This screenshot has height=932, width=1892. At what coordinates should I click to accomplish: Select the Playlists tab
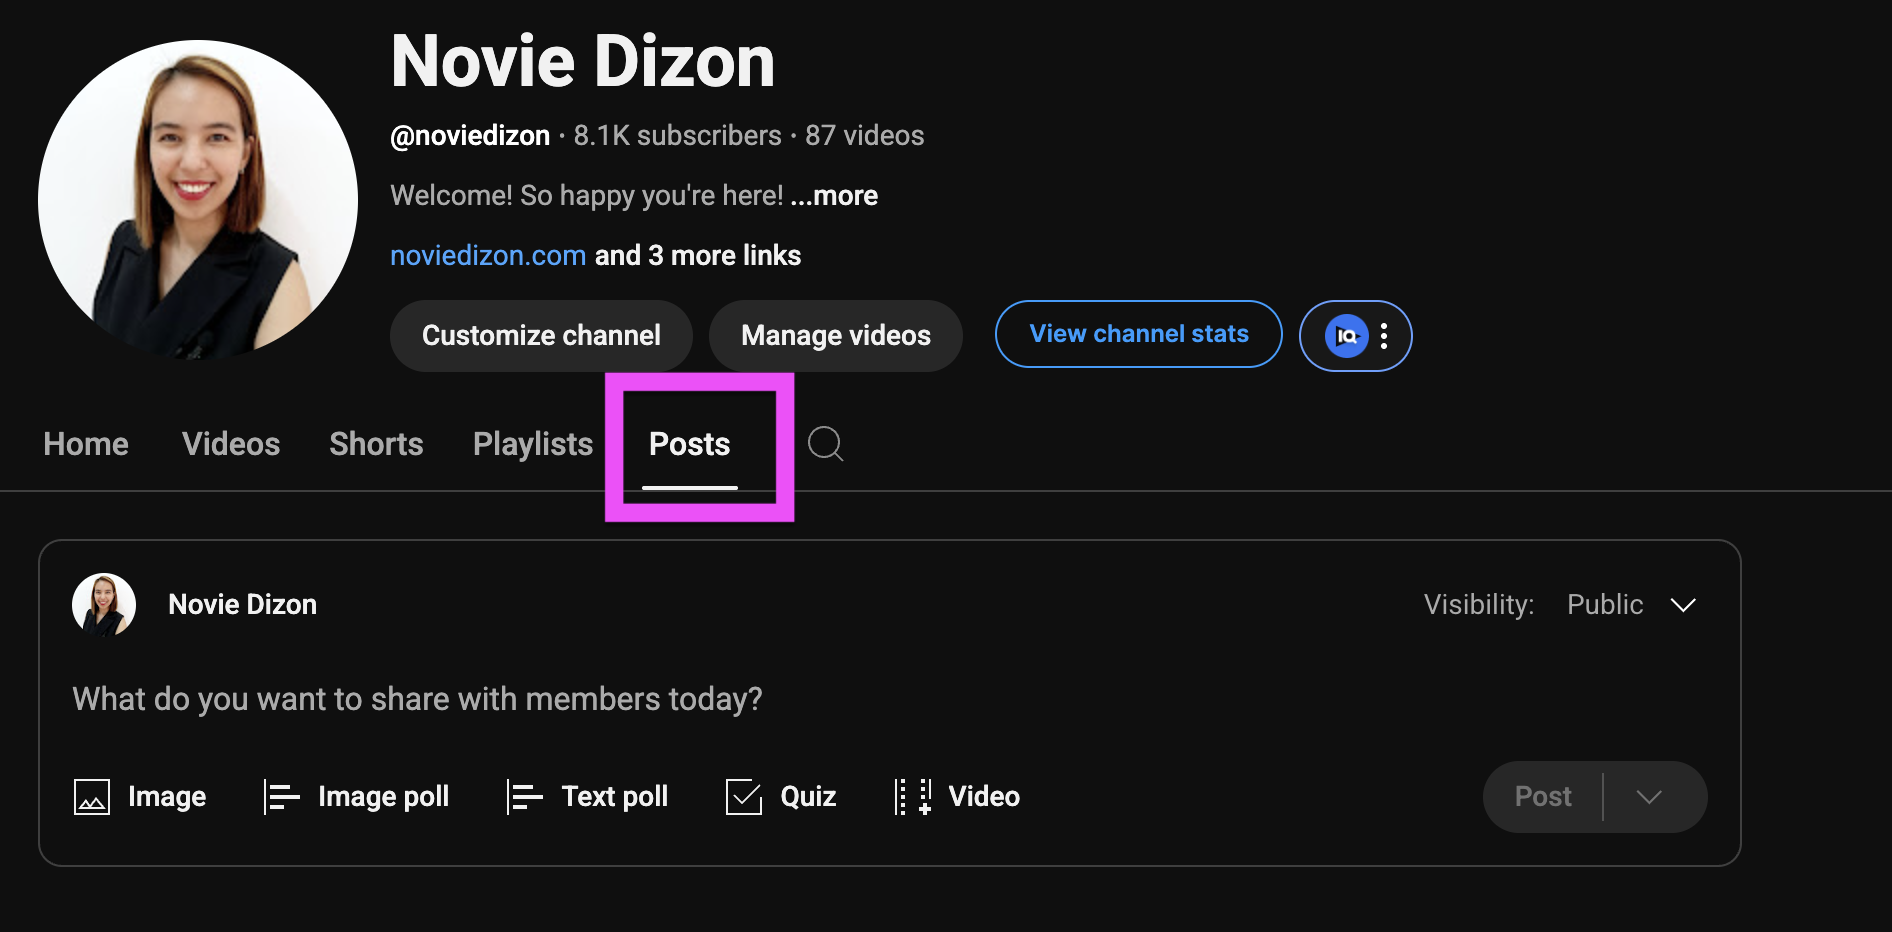533,444
